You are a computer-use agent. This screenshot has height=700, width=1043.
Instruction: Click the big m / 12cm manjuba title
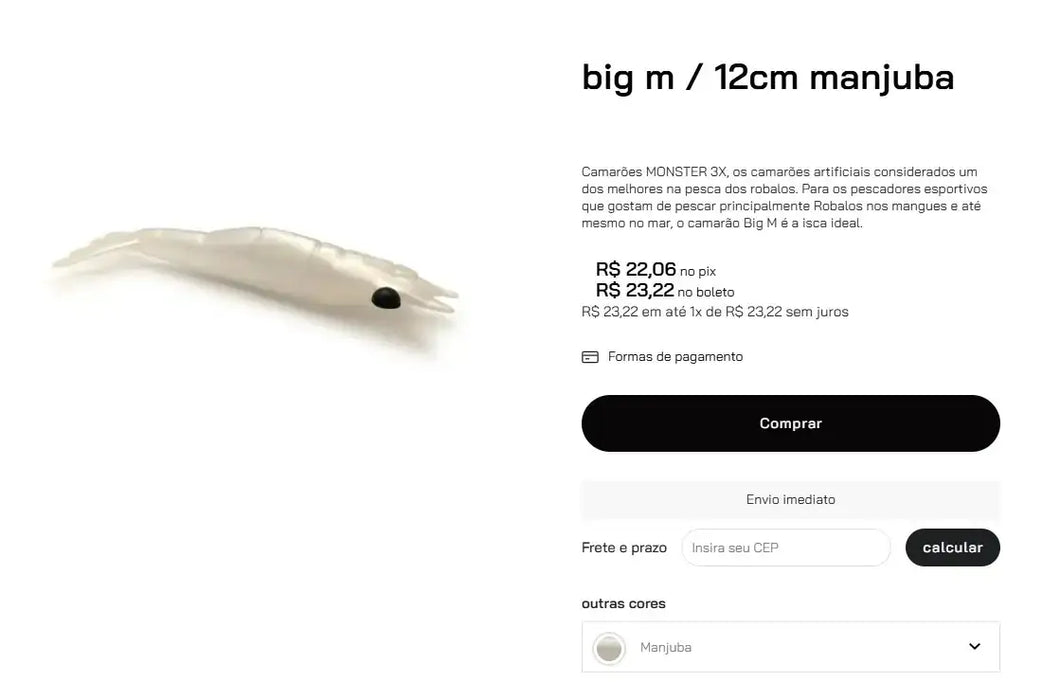pos(768,77)
